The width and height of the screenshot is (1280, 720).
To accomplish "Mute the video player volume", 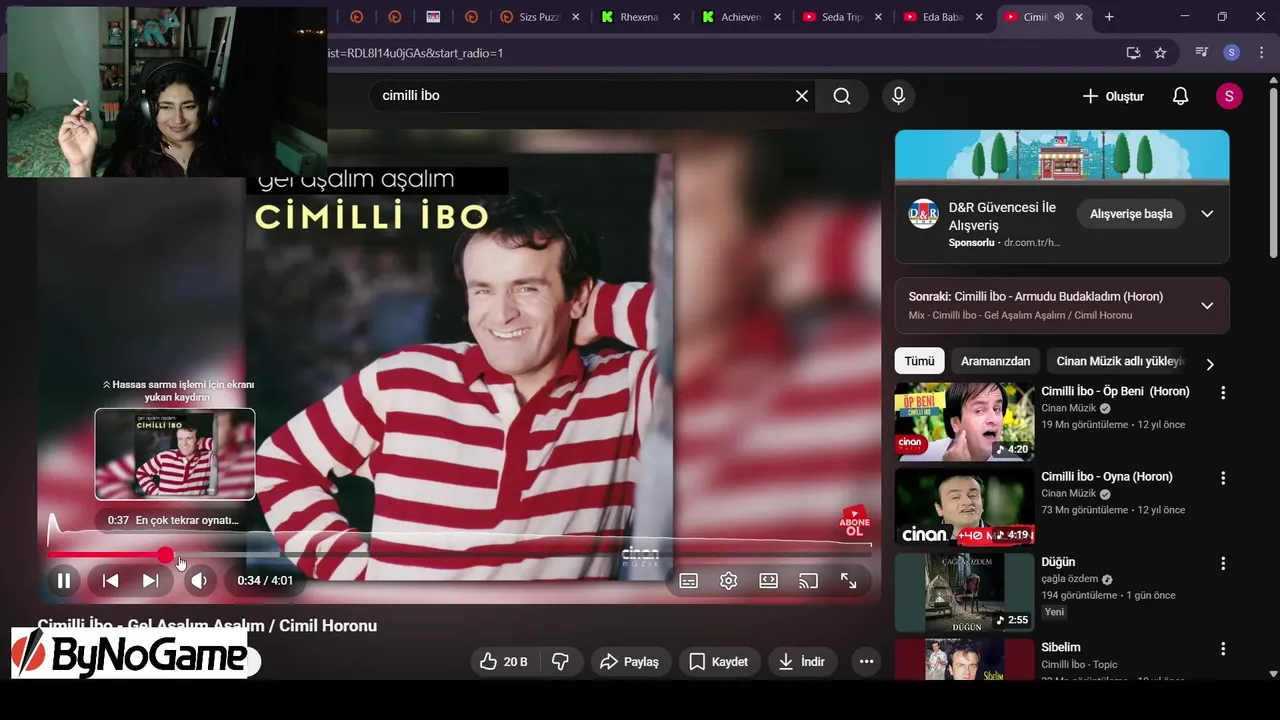I will [199, 580].
